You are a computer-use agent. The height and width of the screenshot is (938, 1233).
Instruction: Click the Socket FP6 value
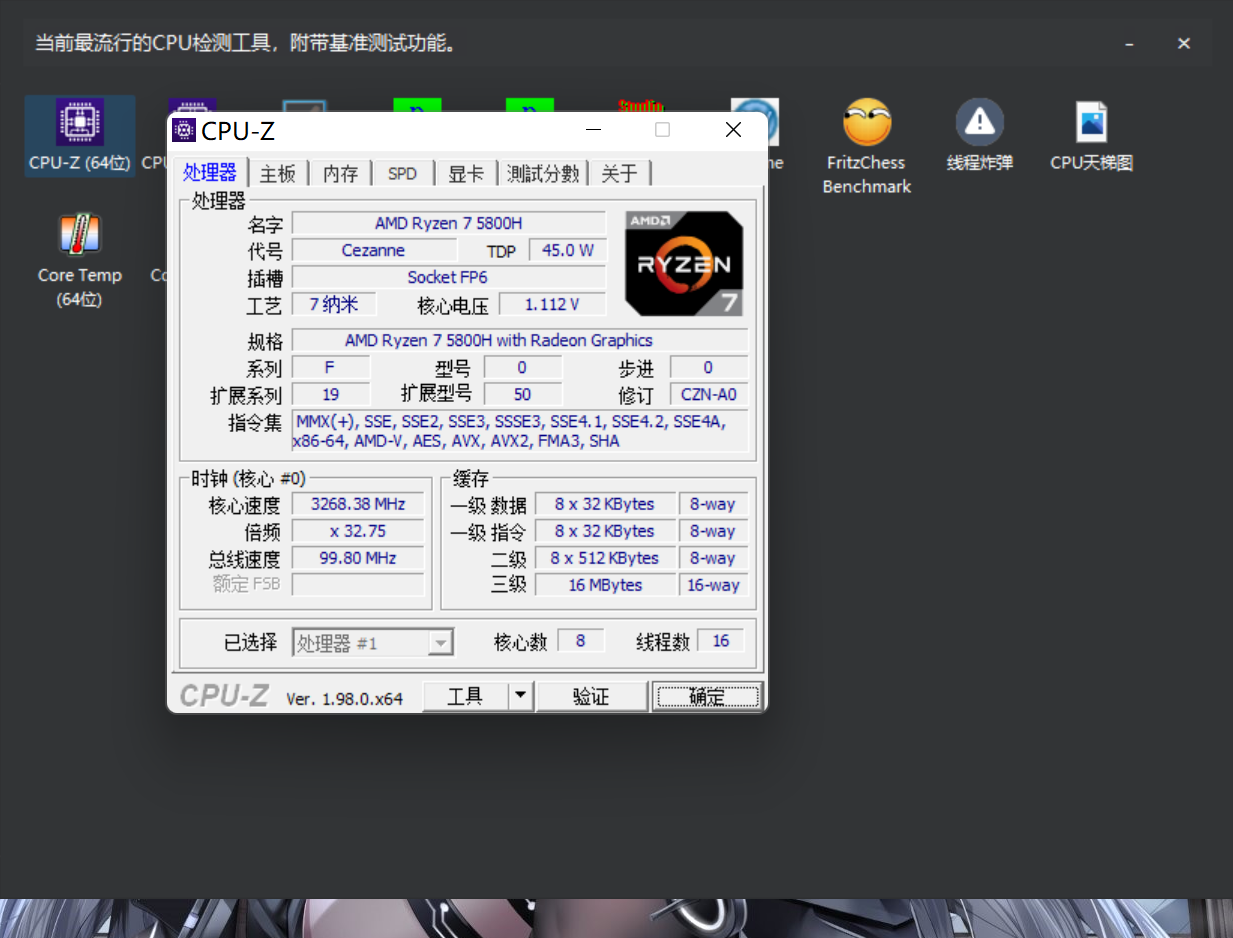coord(449,277)
